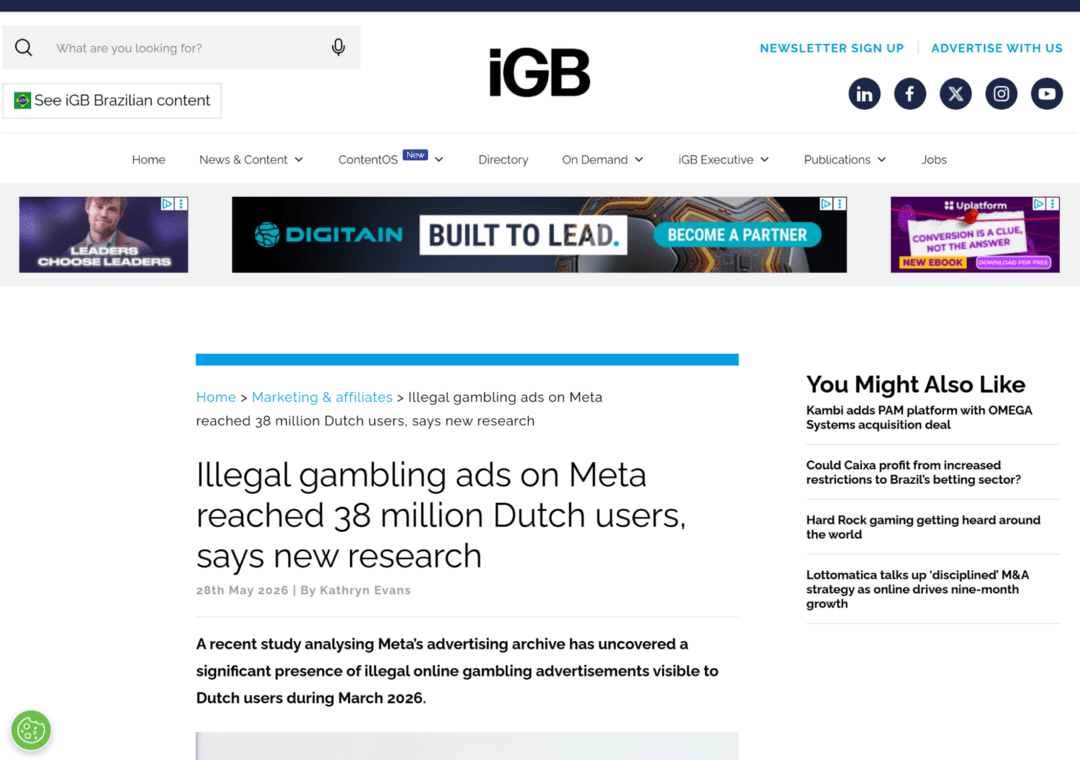1080x760 pixels.
Task: Click Newsletter Sign Up link
Action: pos(831,48)
